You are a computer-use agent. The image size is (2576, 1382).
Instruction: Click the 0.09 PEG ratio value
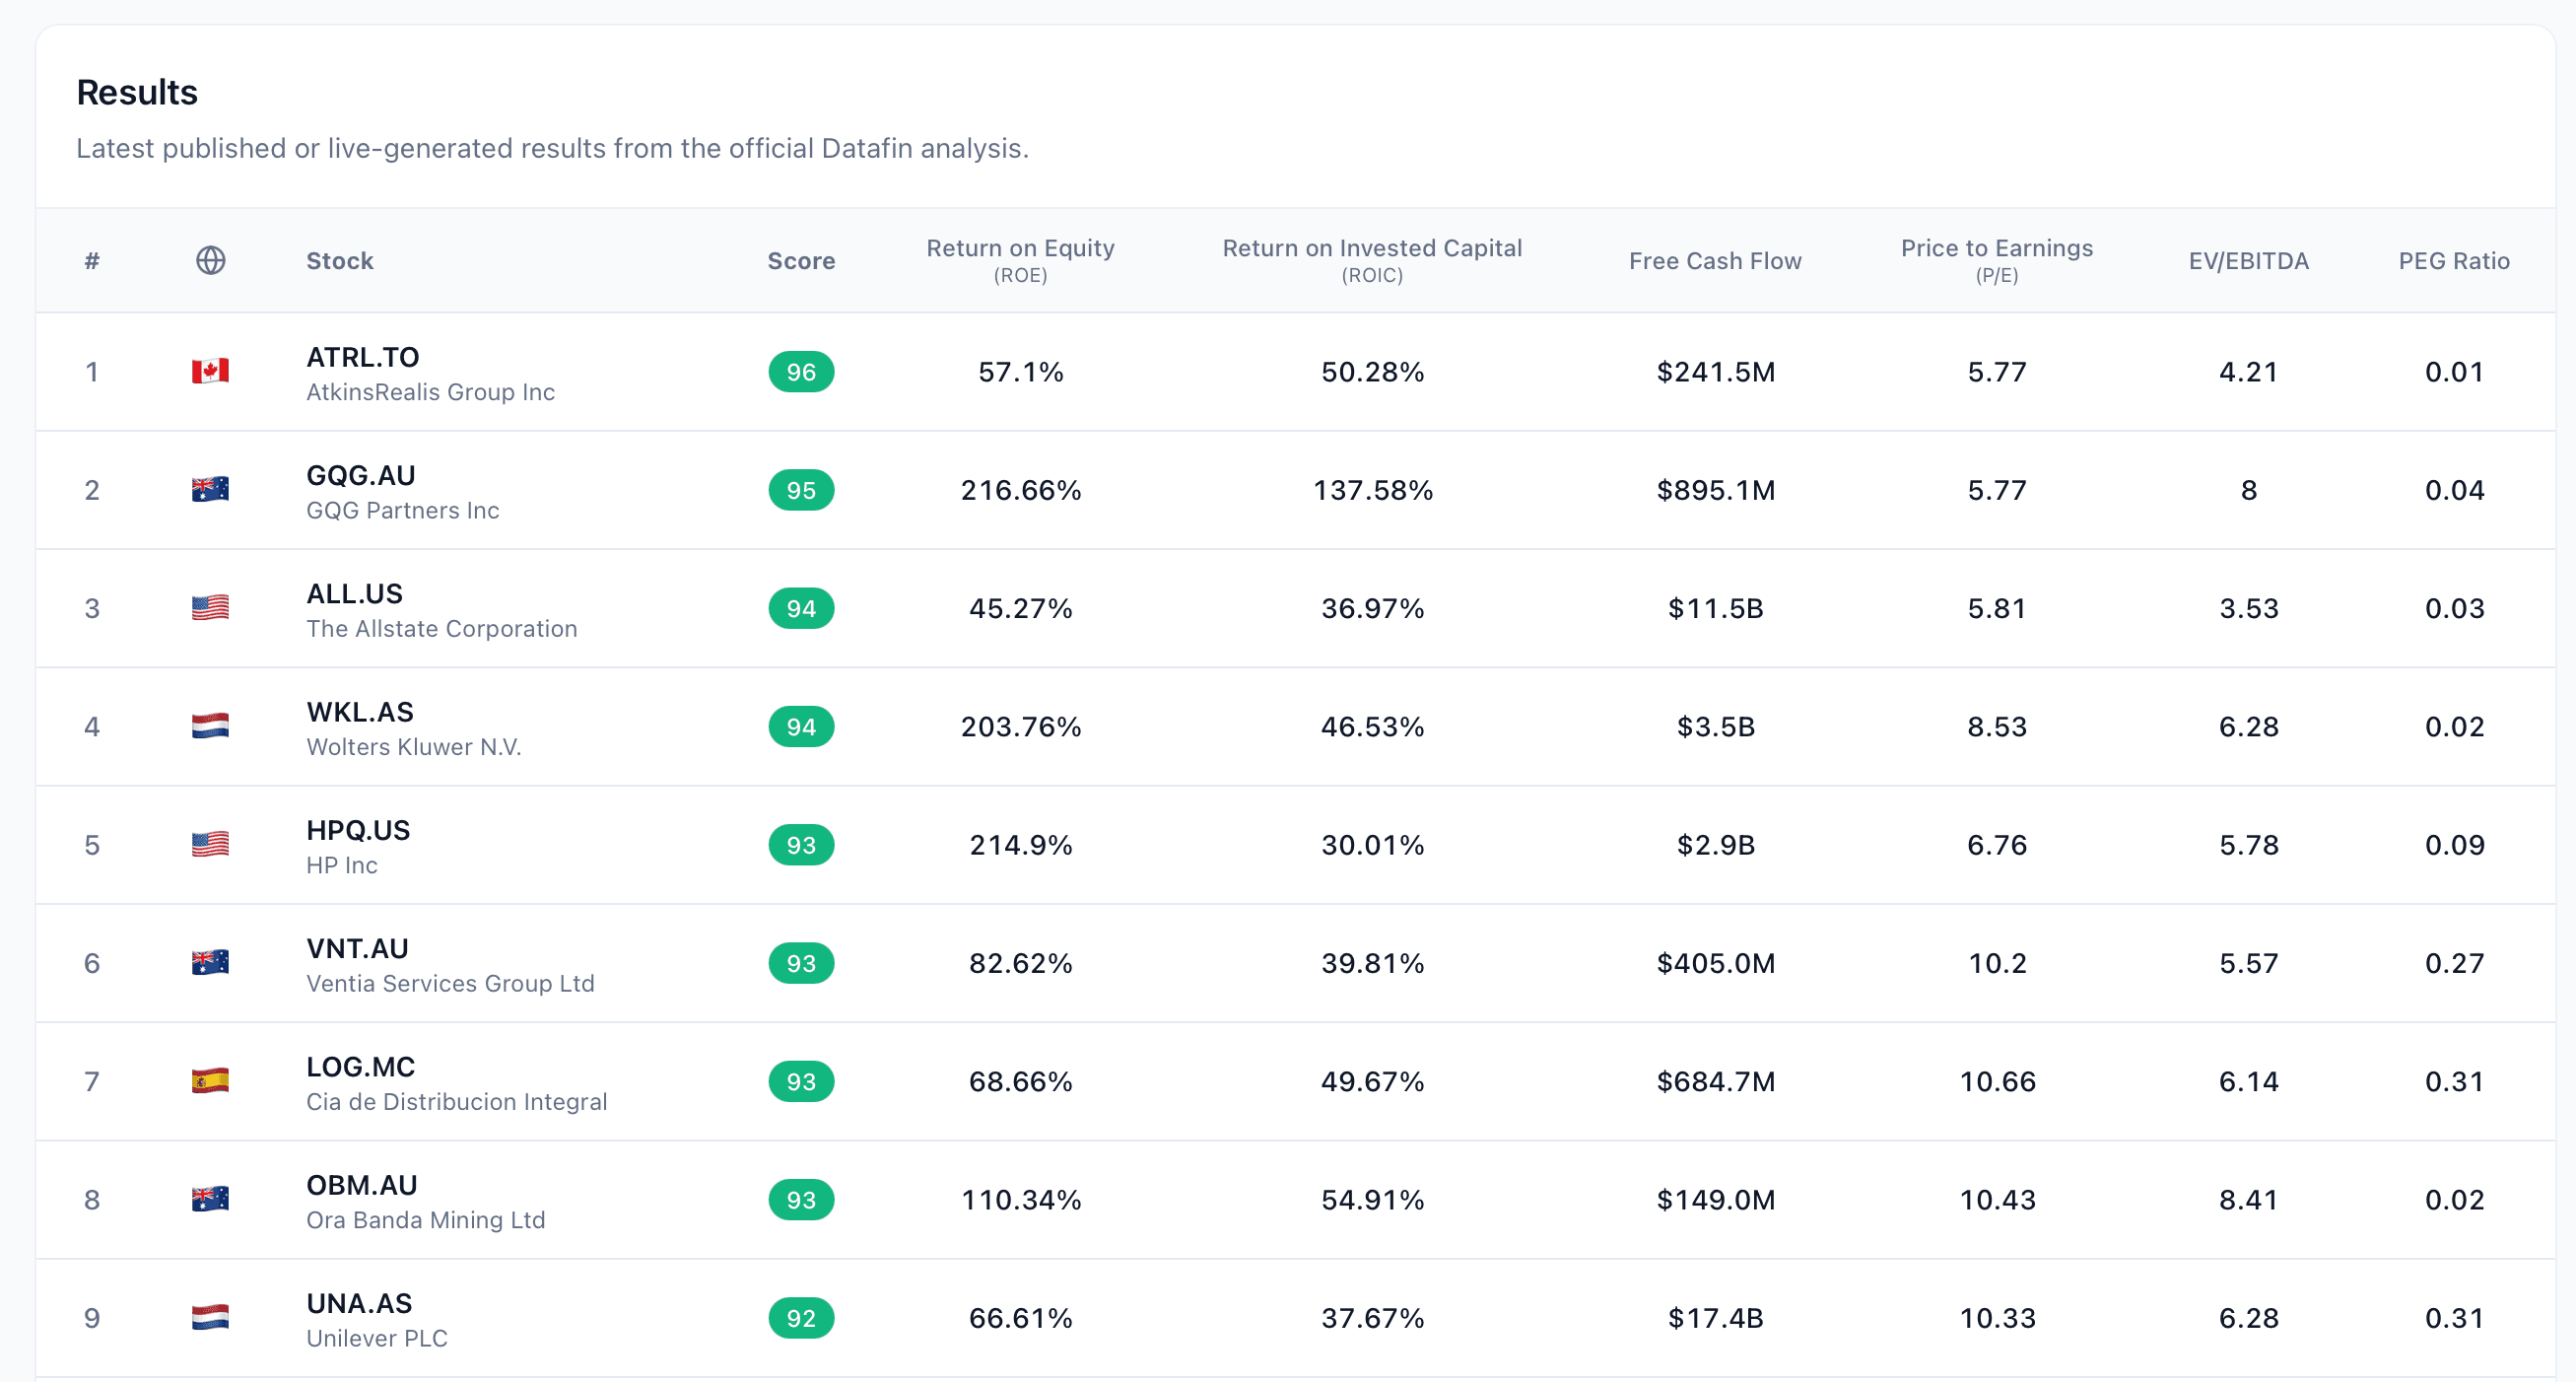click(x=2454, y=845)
